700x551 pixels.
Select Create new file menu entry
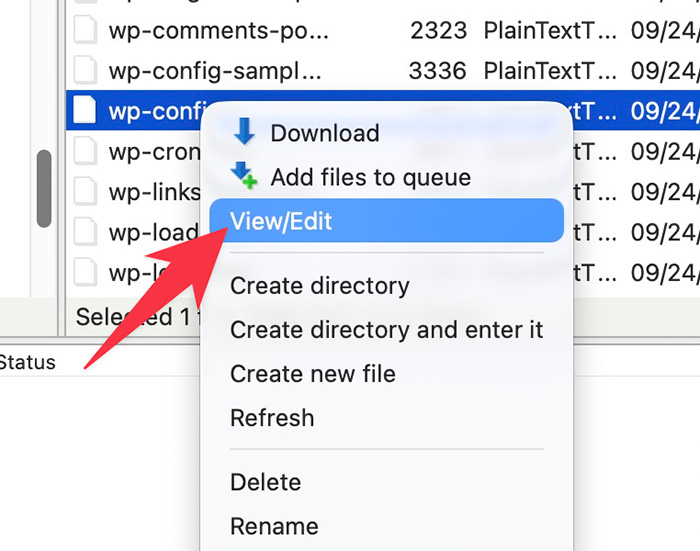(x=313, y=374)
